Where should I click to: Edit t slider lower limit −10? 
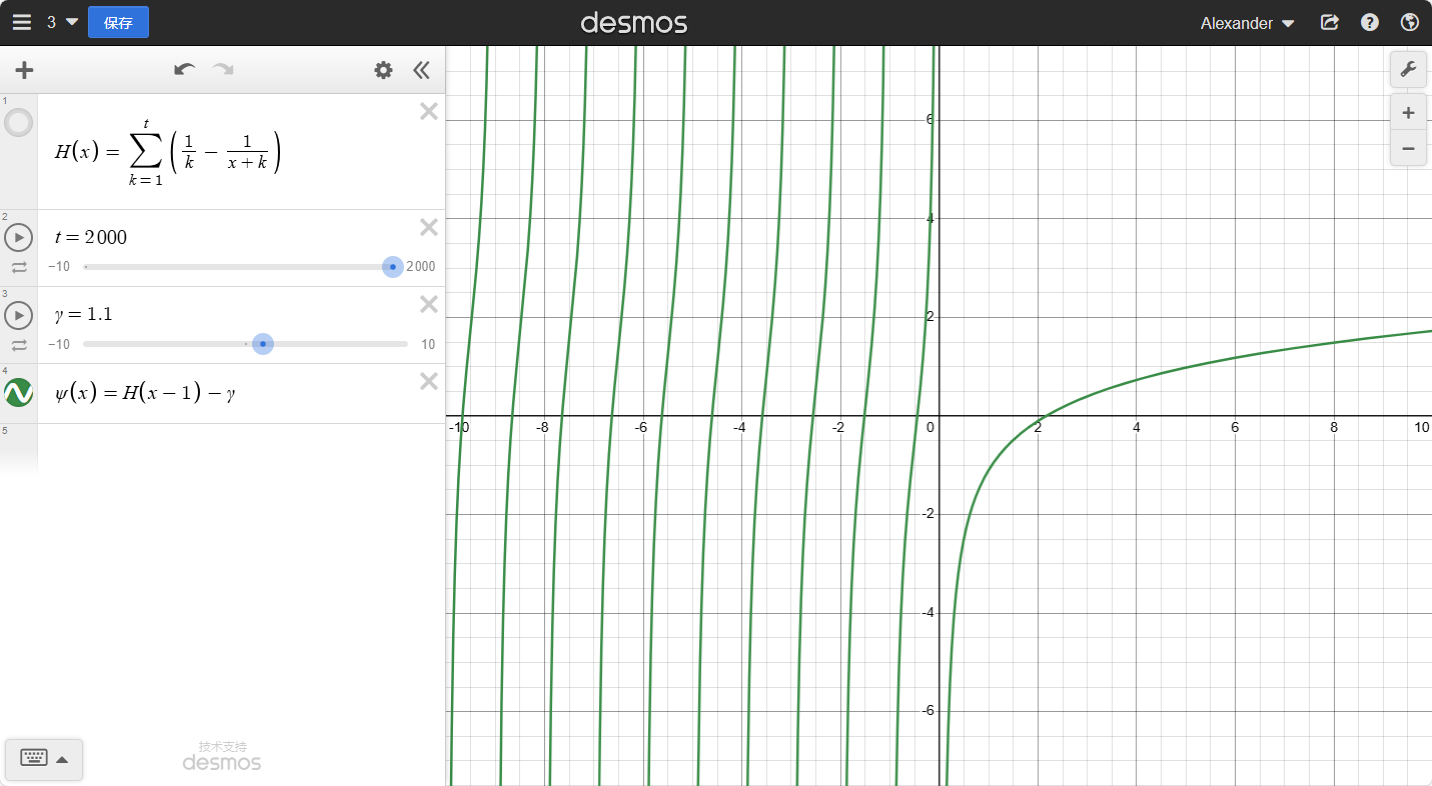coord(59,267)
